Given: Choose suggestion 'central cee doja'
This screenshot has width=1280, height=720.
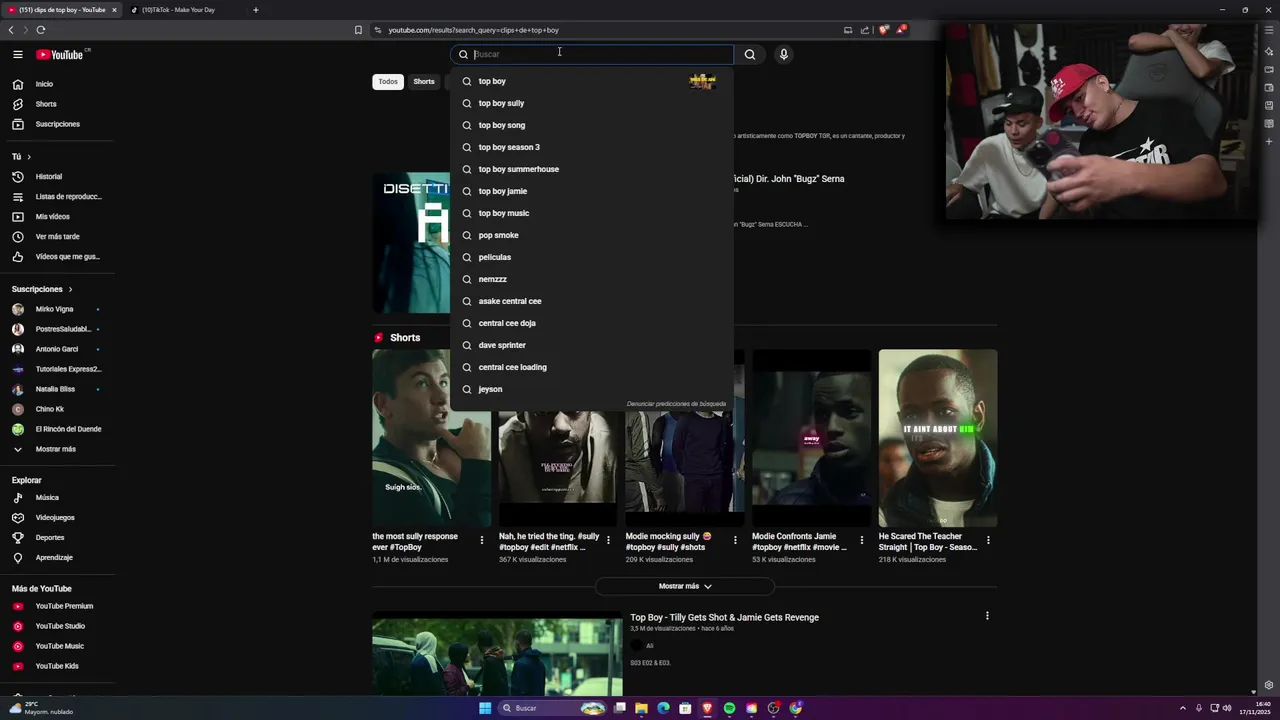Looking at the screenshot, I should 592,323.
